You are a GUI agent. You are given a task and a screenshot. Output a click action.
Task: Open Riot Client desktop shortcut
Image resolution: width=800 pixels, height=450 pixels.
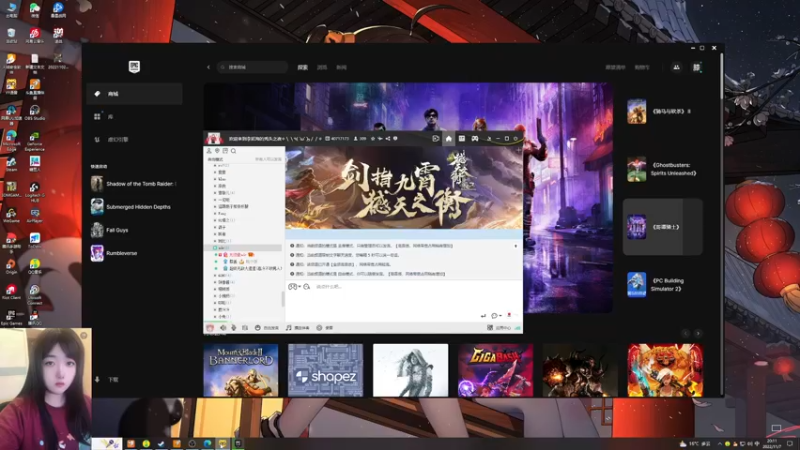coord(11,291)
